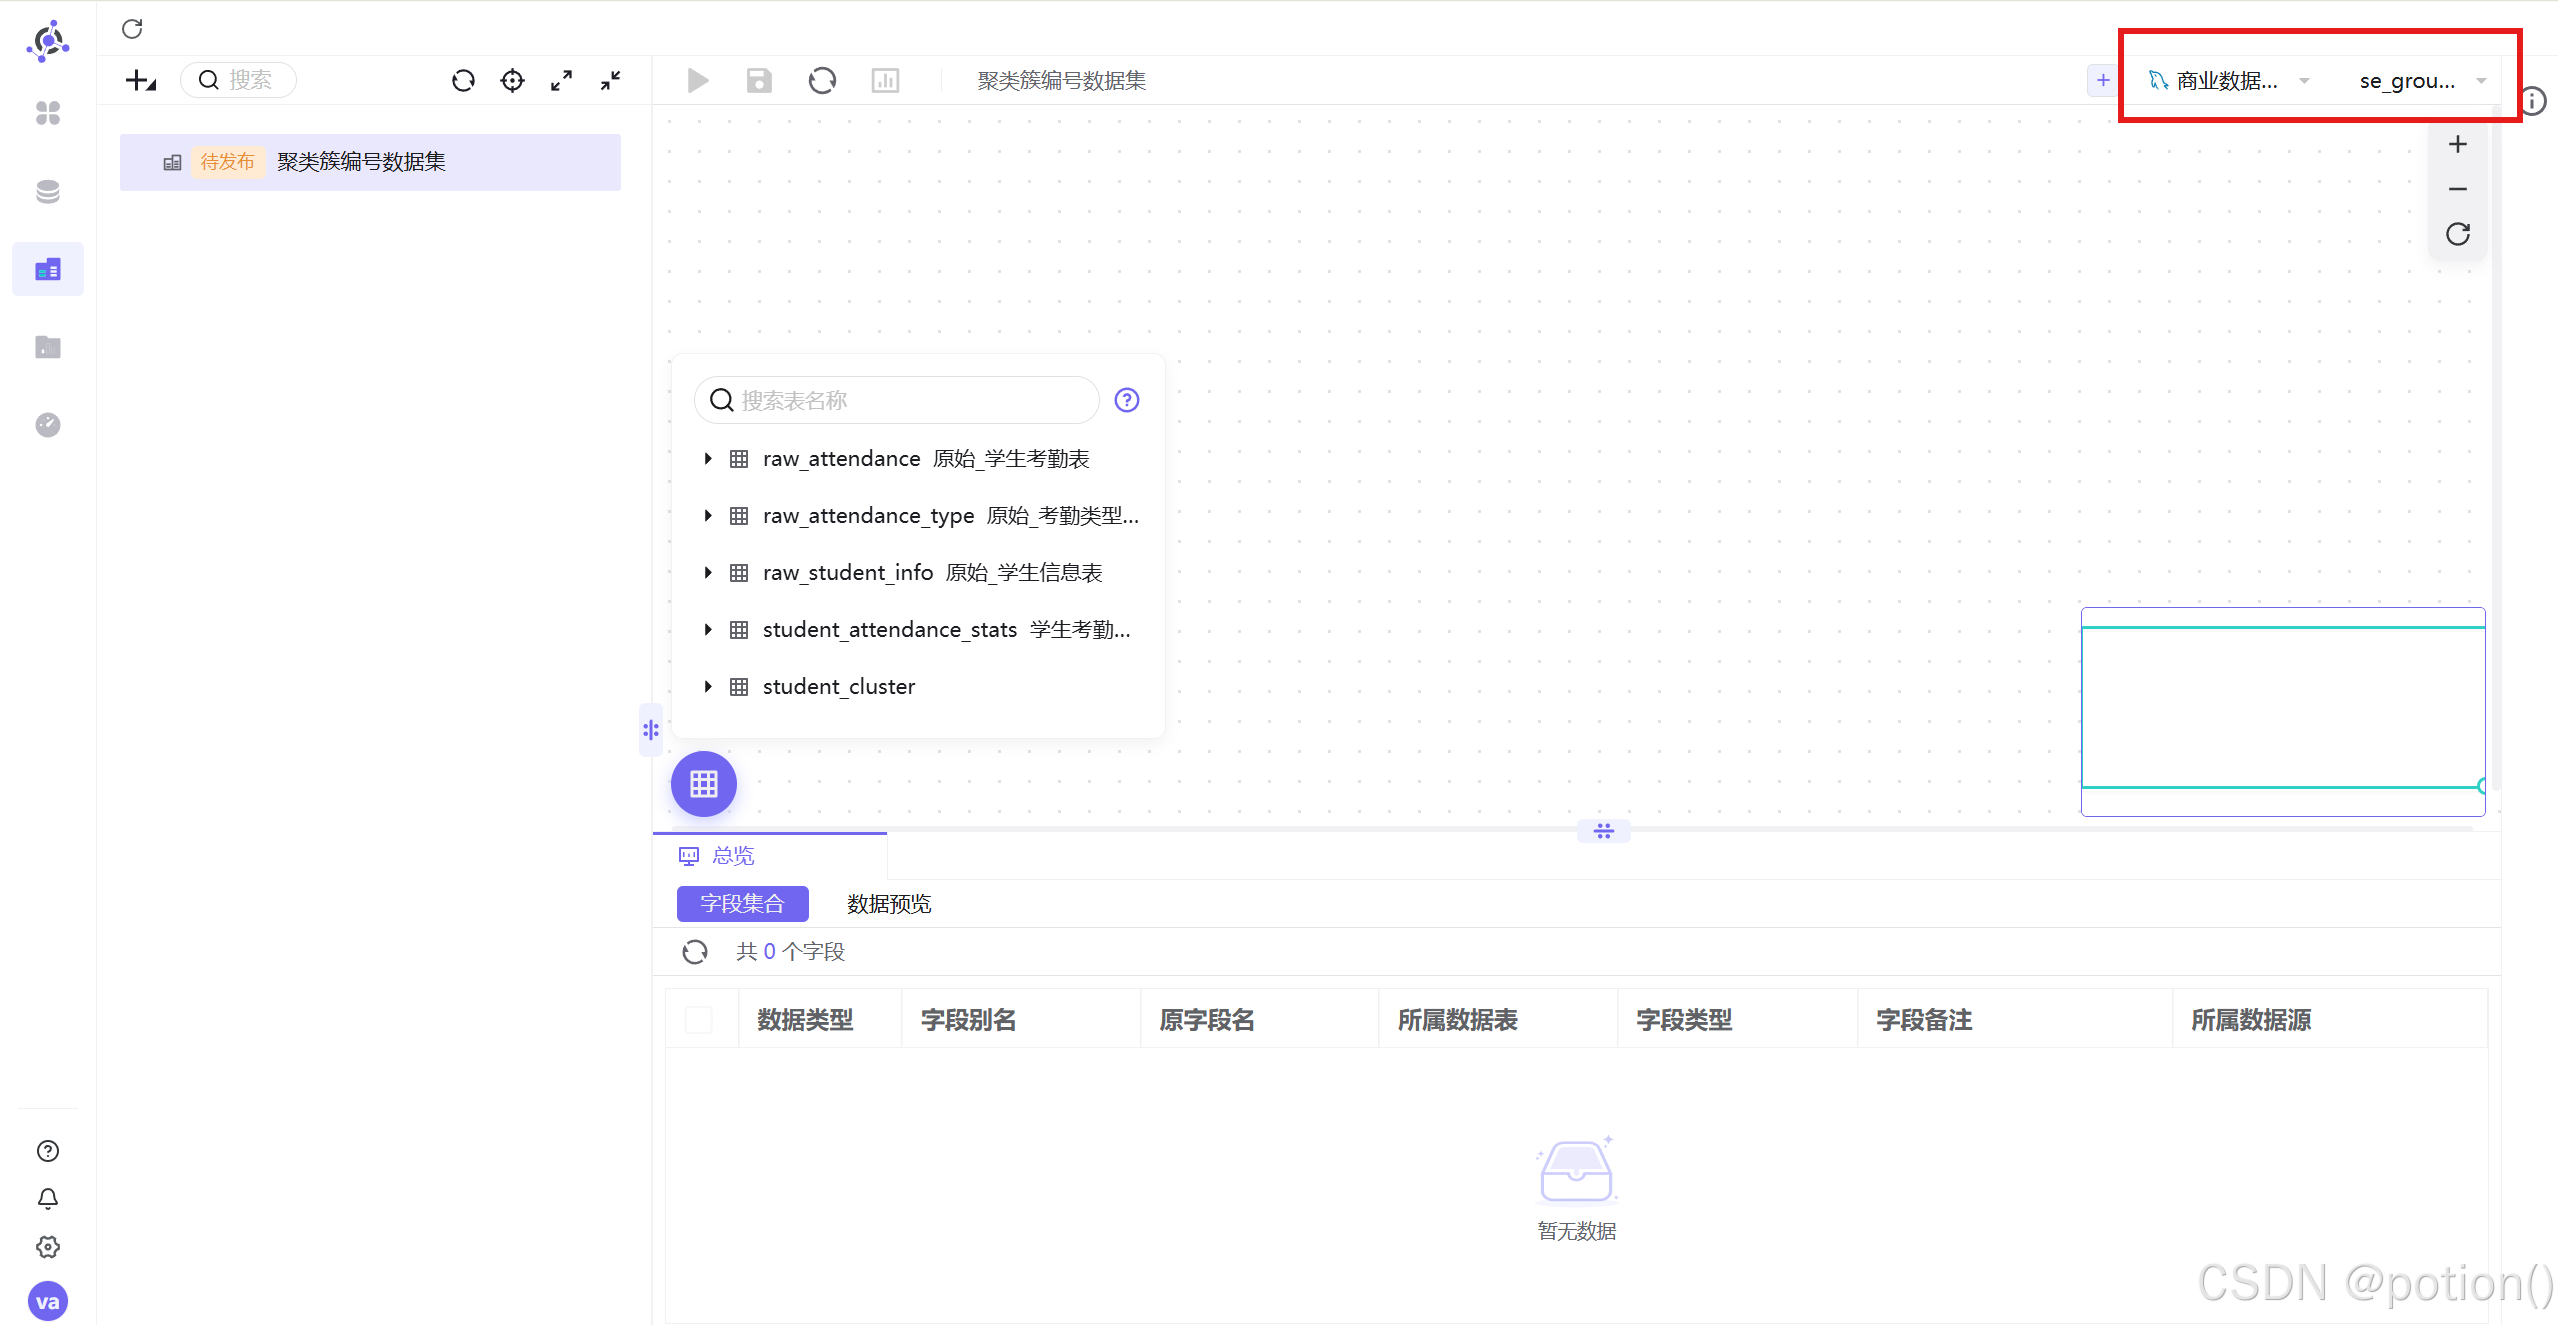Click the 聚类簇编号数据集 title in toolbar
The width and height of the screenshot is (2558, 1325).
pos(1062,81)
